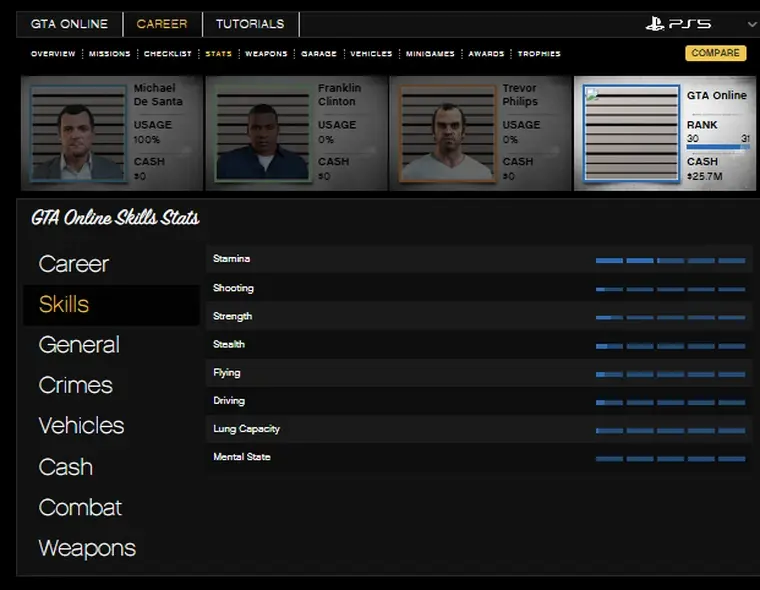The width and height of the screenshot is (760, 590).
Task: Click the GTA Online Skills Stats heading
Action: pyautogui.click(x=115, y=218)
